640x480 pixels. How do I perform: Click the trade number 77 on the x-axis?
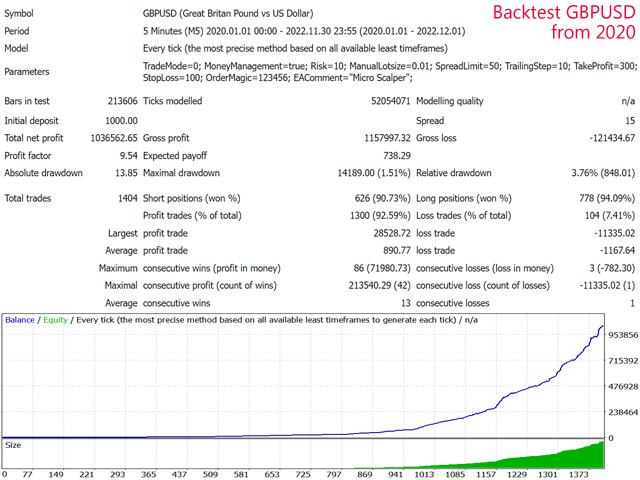27,474
